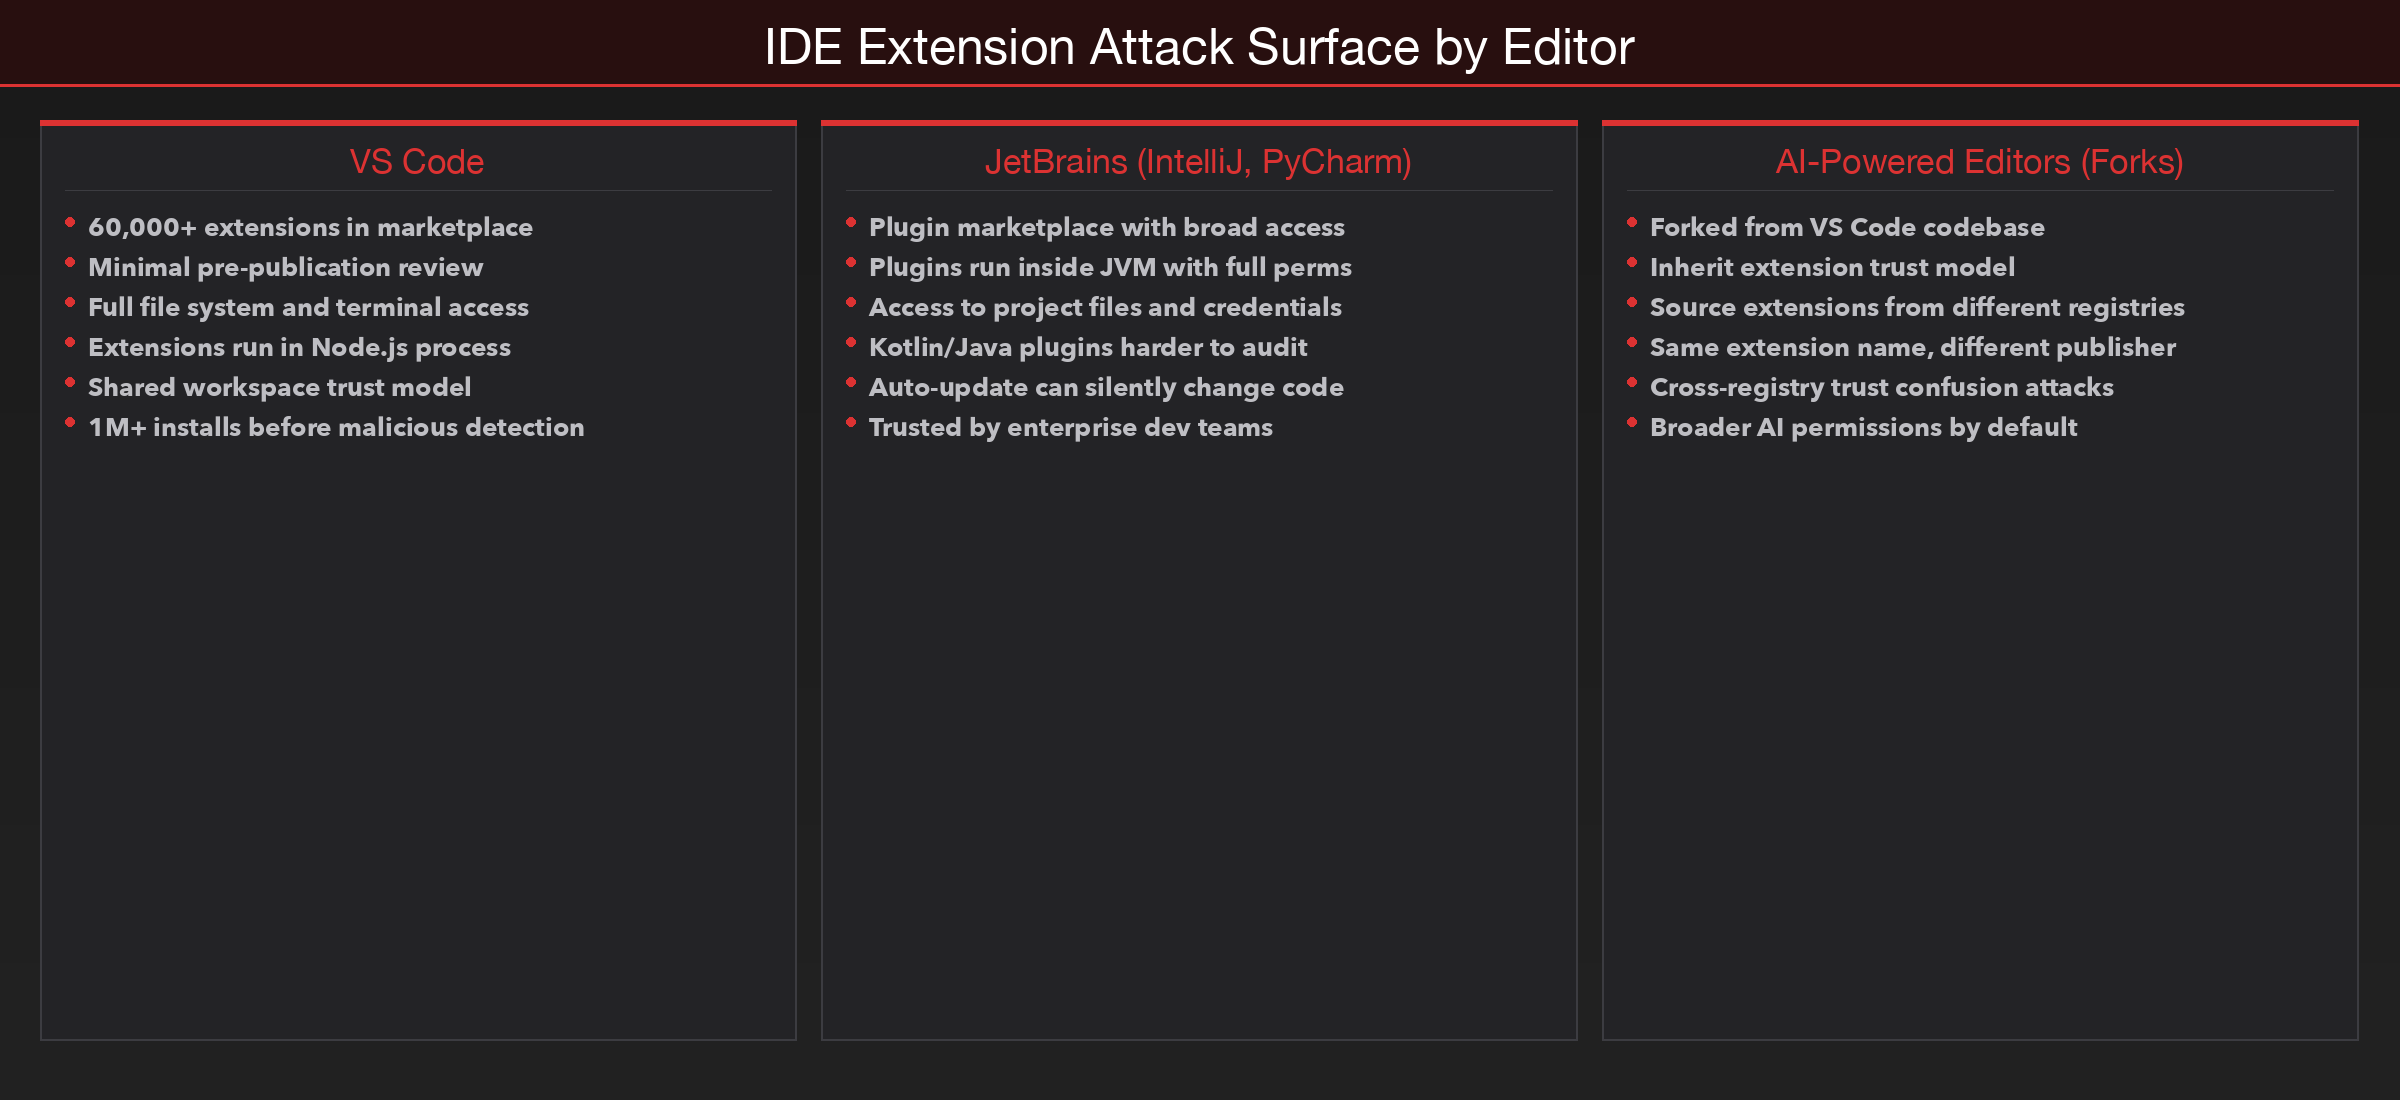Click the bullet beside 'Minimal pre-publication review'
2400x1100 pixels.
[x=69, y=262]
